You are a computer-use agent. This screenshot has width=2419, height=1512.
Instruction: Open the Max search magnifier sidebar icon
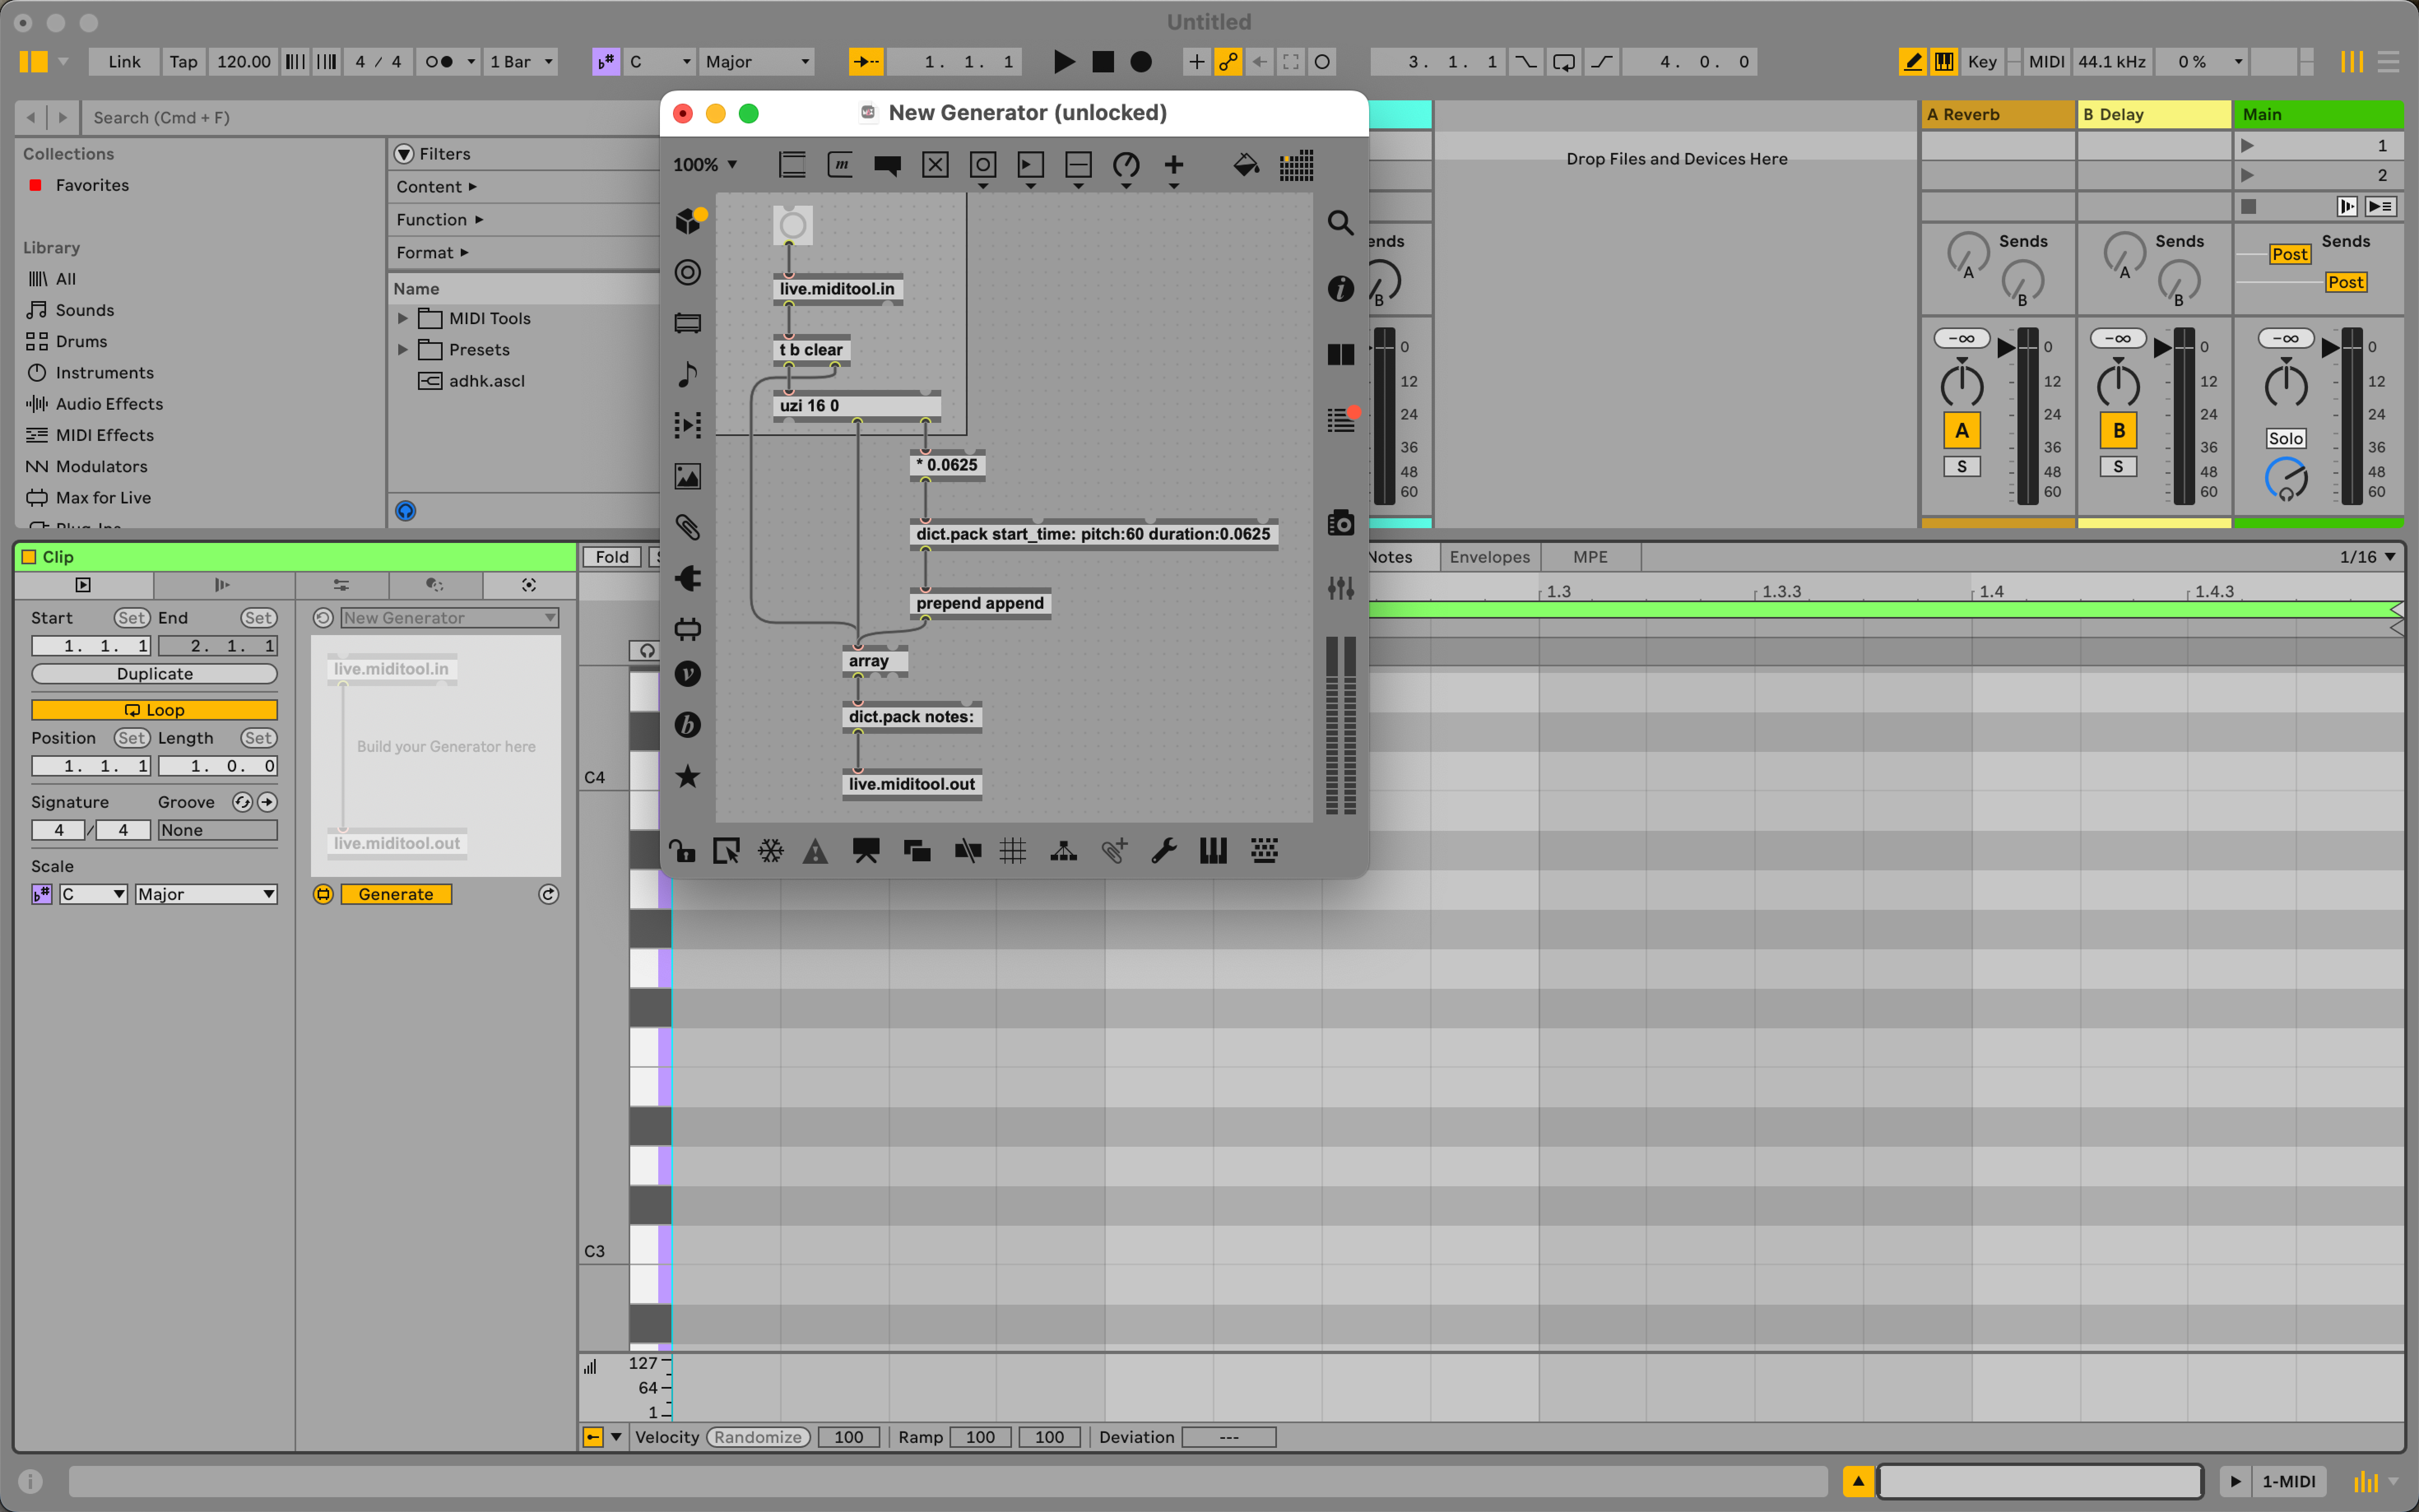click(1341, 222)
